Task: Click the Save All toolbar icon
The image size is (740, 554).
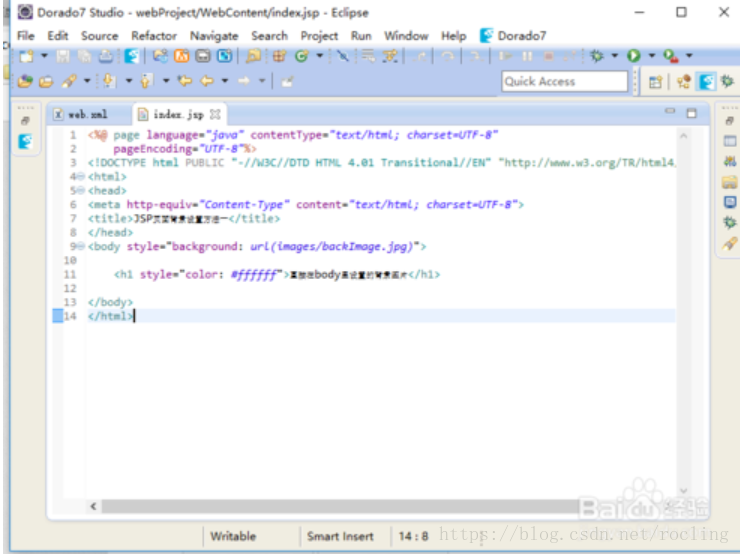Action: (x=84, y=56)
